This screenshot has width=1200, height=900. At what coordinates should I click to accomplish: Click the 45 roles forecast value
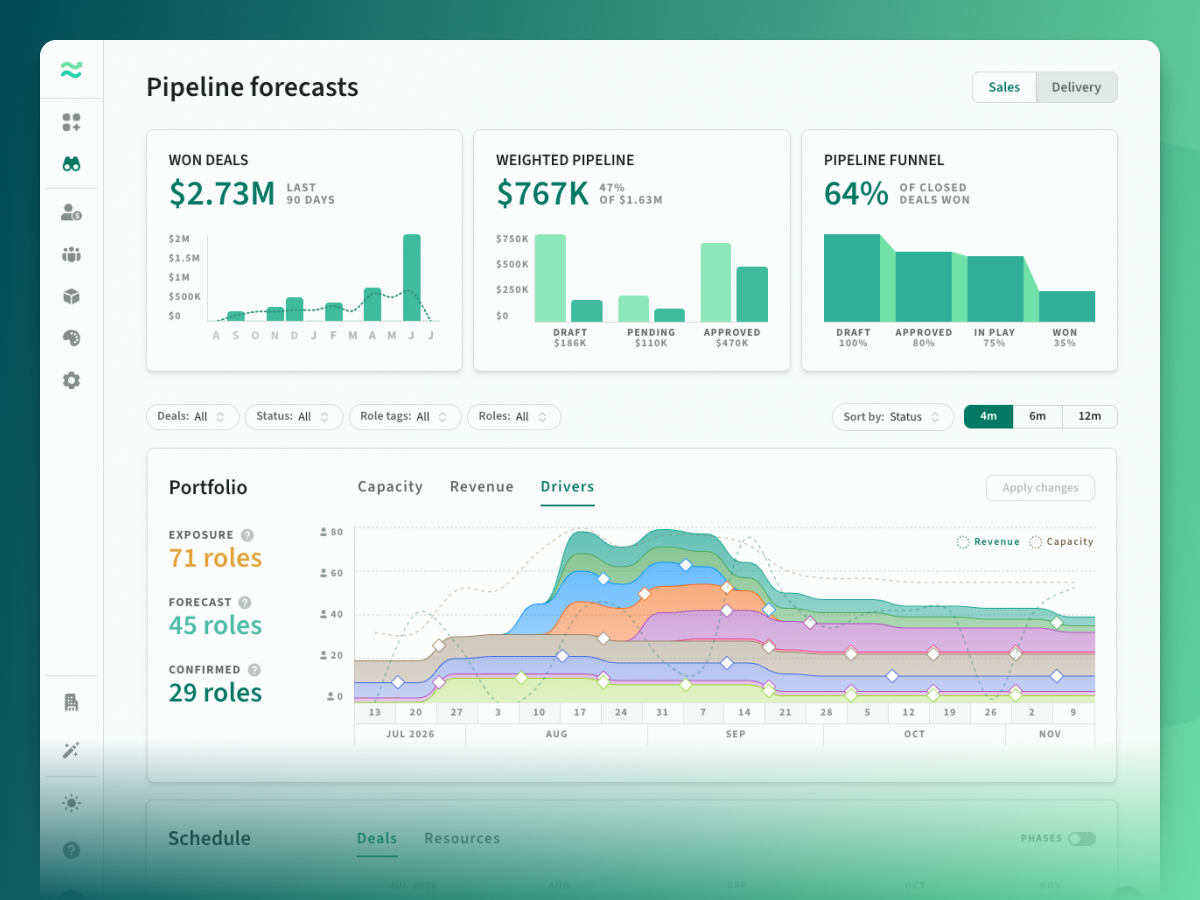[216, 625]
